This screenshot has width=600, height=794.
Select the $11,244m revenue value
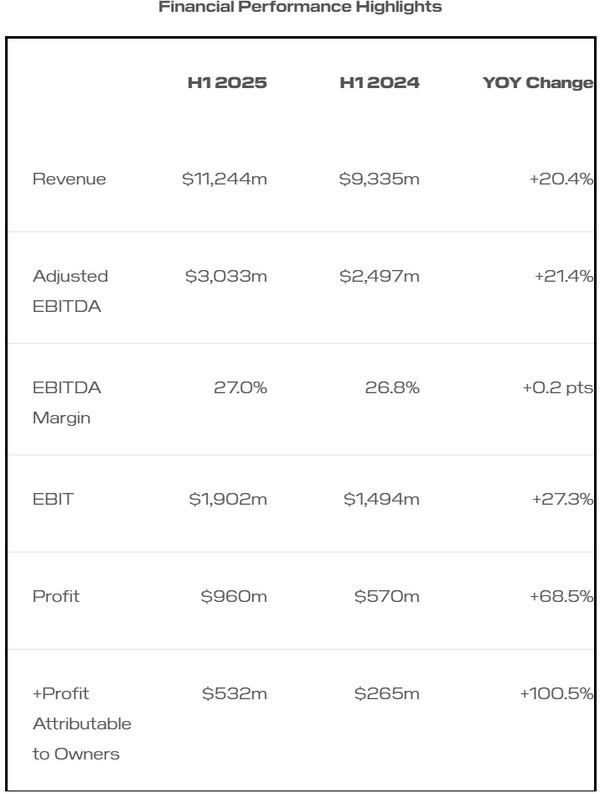tap(225, 180)
